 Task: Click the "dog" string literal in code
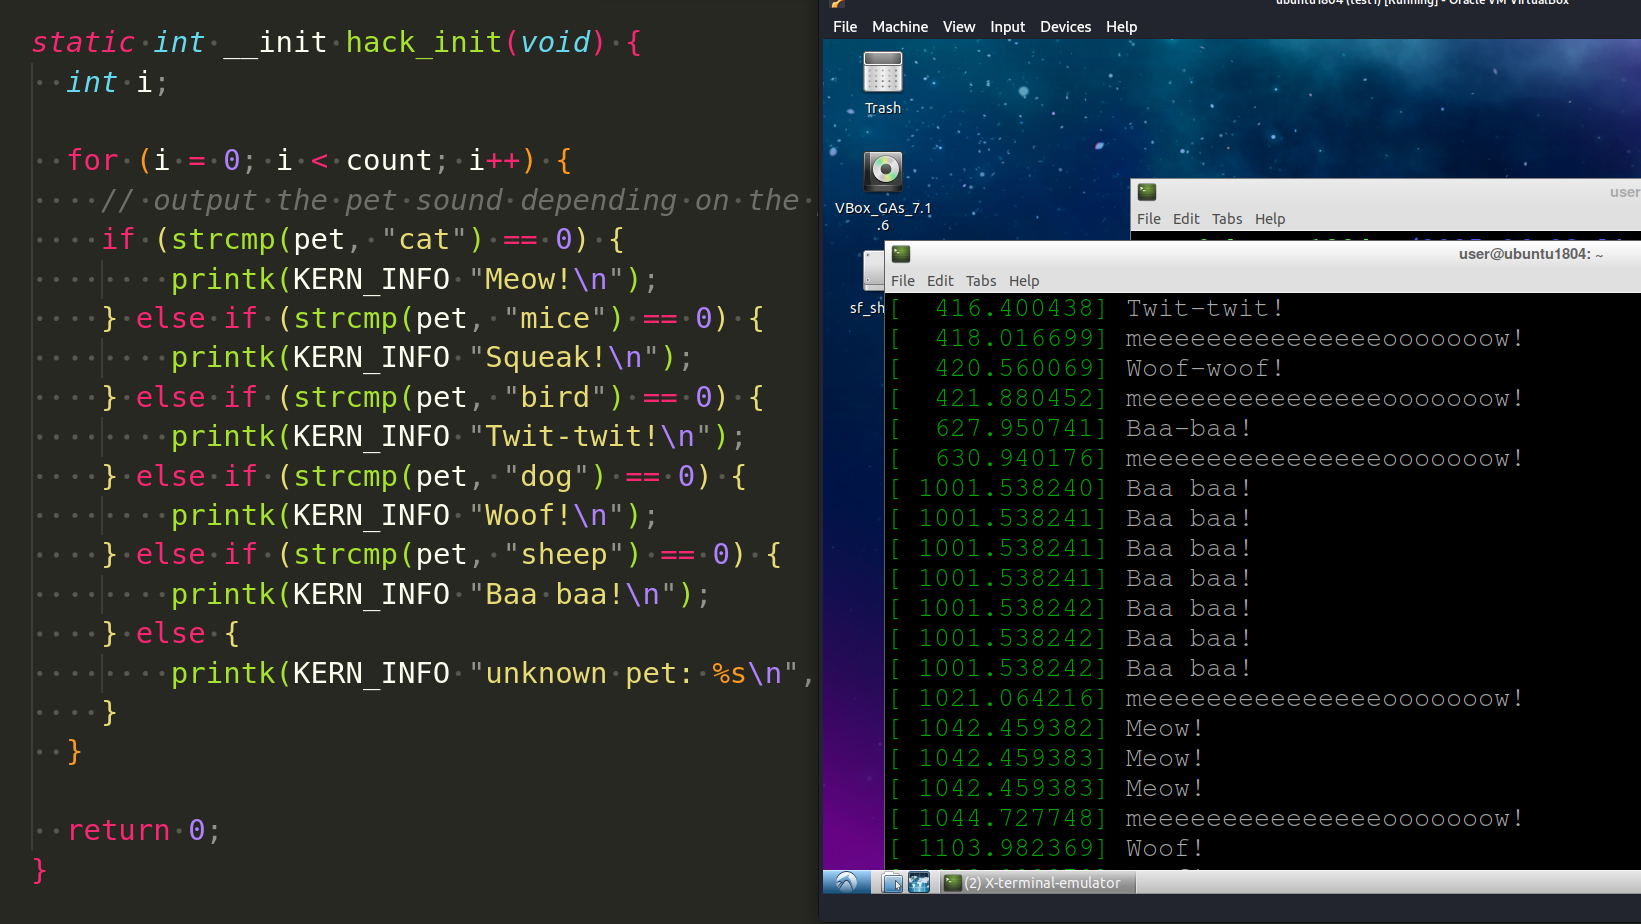tap(546, 476)
